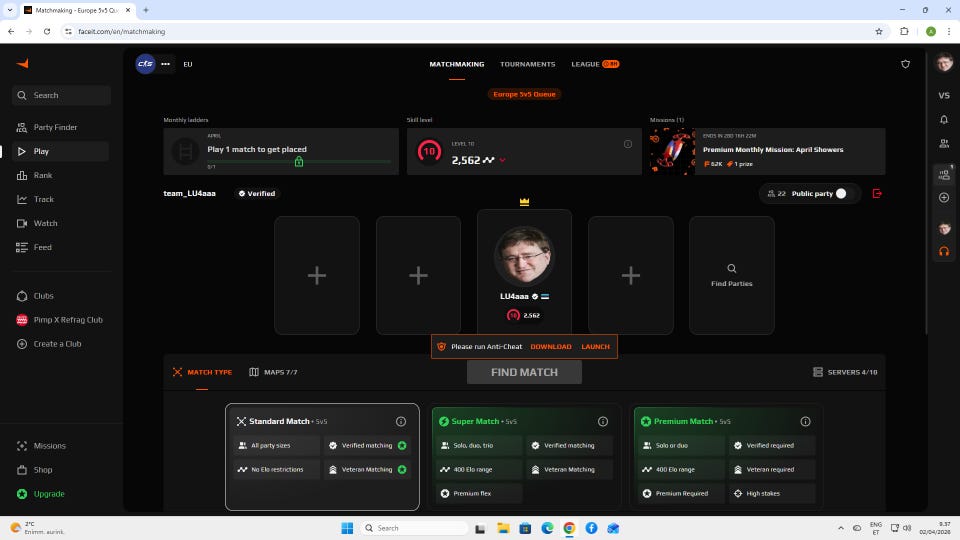Click the Anti-Cheat DOWNLOAD link

point(550,347)
